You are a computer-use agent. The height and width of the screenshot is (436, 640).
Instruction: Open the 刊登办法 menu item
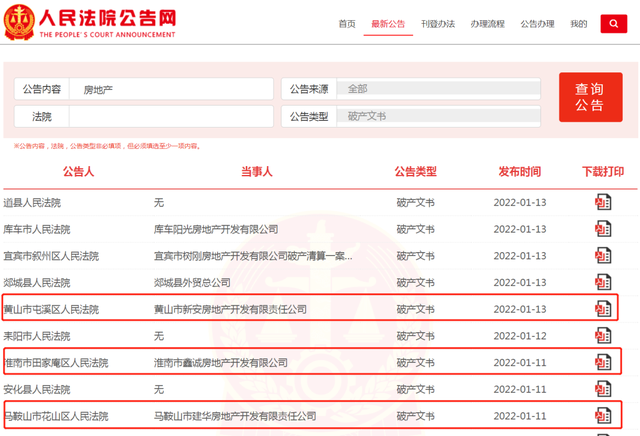click(x=438, y=24)
